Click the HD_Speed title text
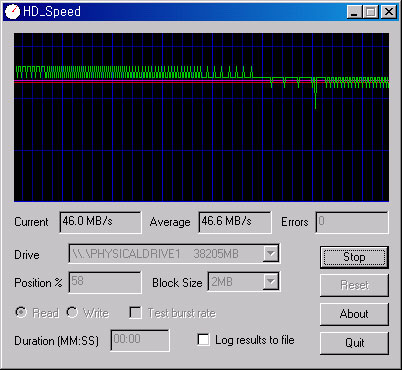402x370 pixels. [52, 12]
